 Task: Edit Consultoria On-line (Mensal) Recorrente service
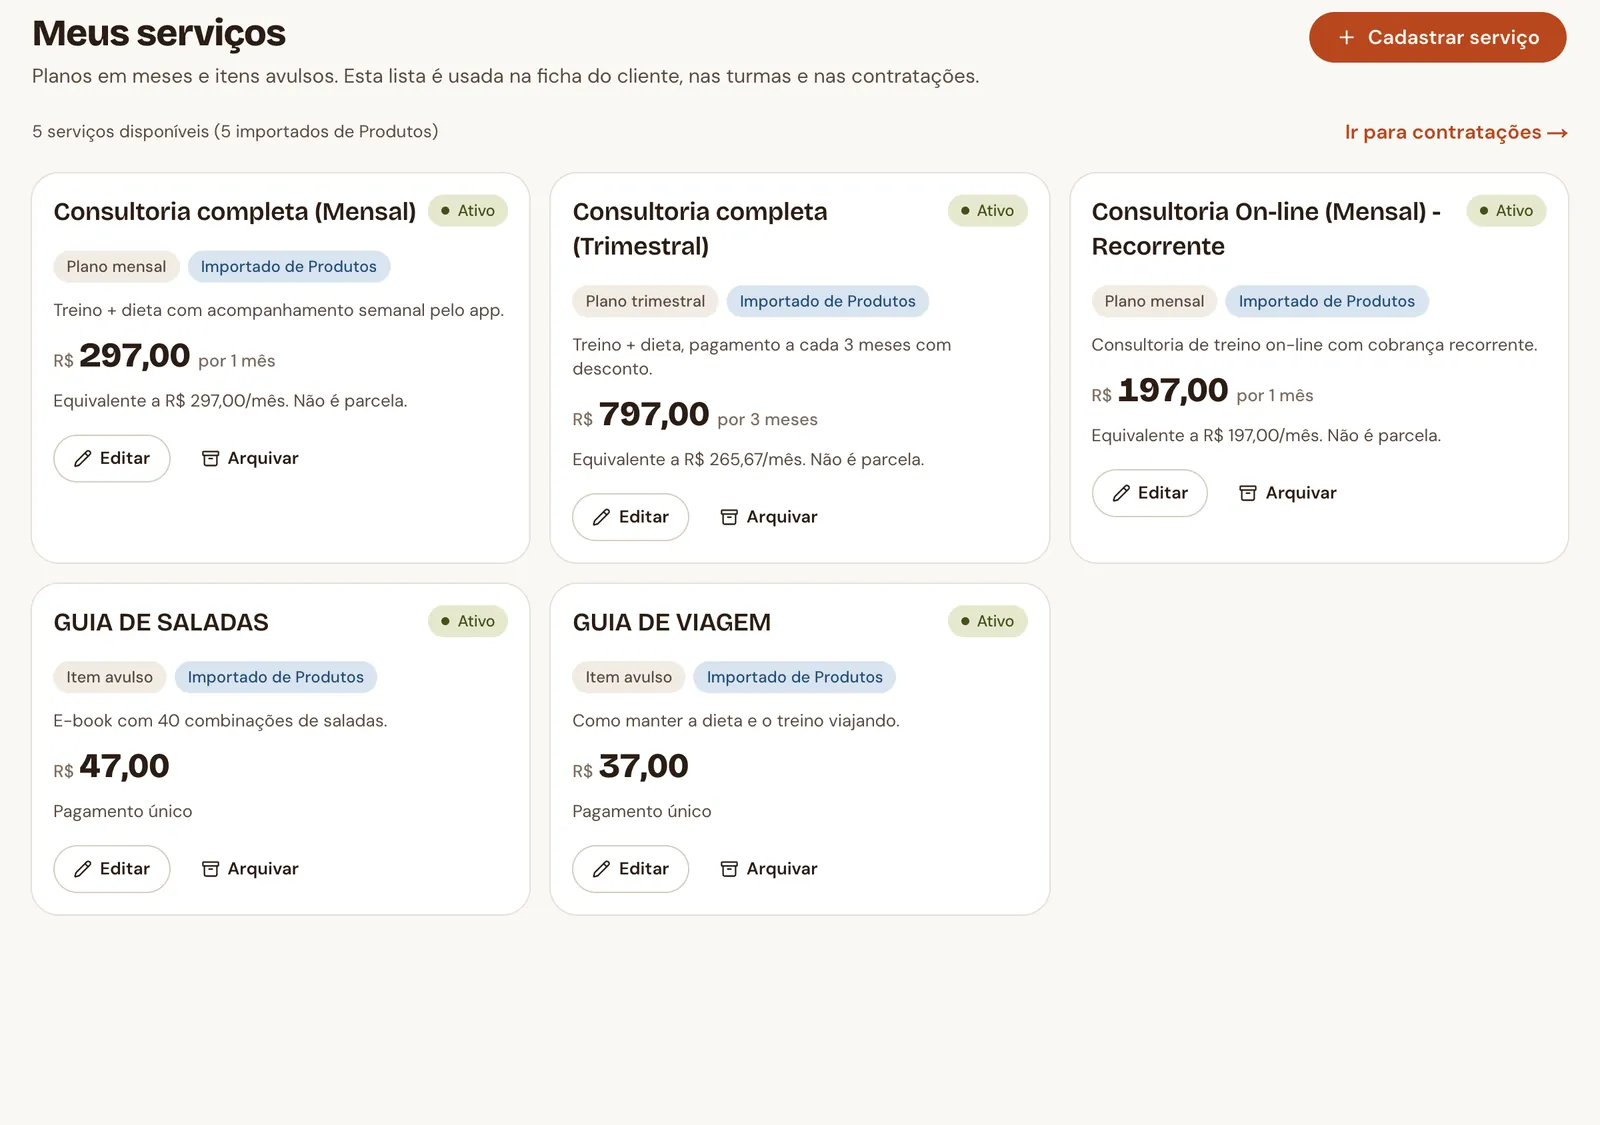1149,493
